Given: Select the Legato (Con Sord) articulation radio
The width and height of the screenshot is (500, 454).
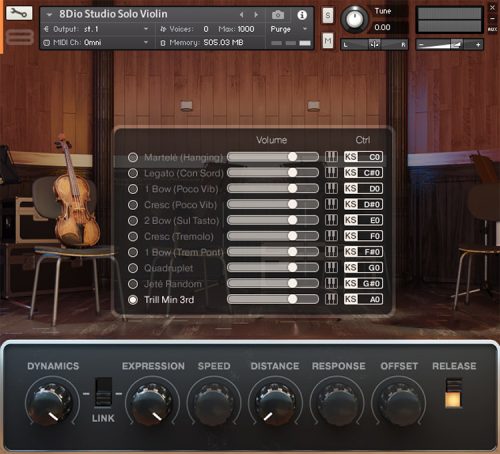Looking at the screenshot, I should click(133, 173).
